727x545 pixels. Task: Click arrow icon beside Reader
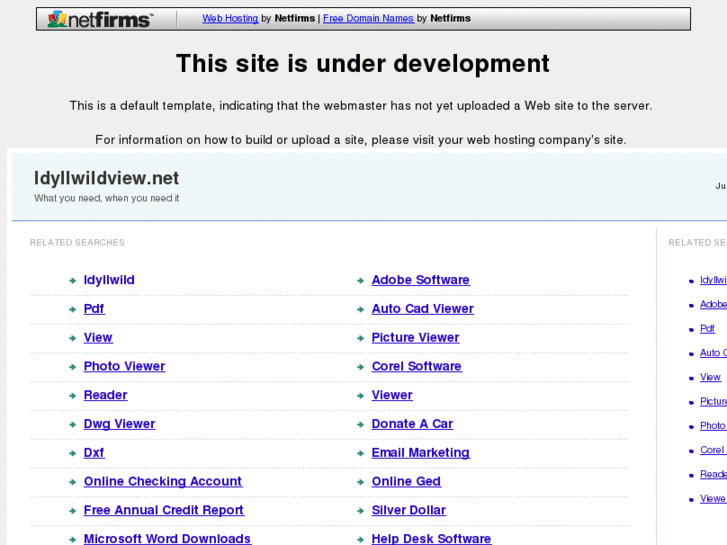[x=72, y=396]
